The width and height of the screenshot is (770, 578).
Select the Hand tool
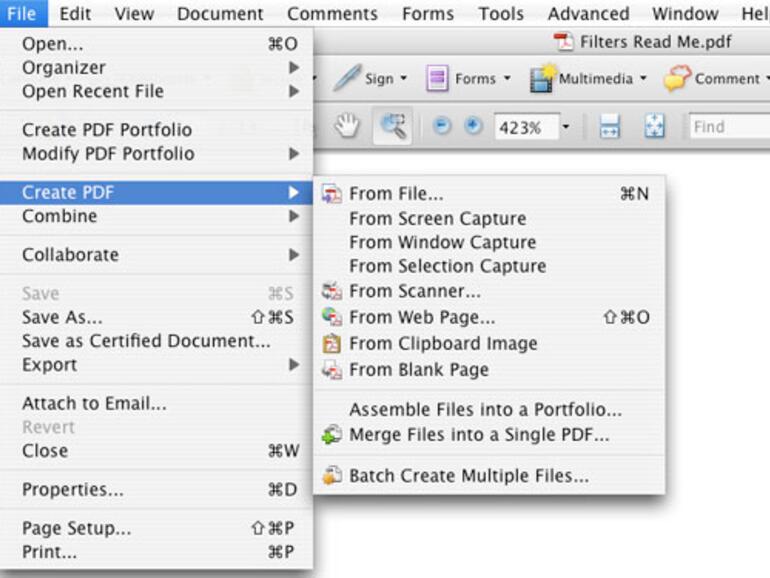point(346,127)
